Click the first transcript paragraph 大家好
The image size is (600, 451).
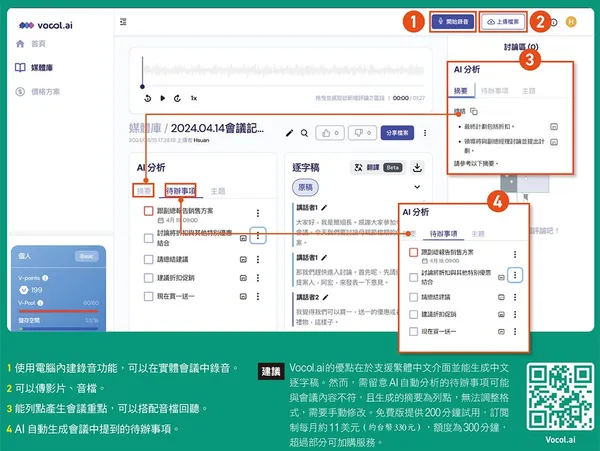pyautogui.click(x=346, y=232)
